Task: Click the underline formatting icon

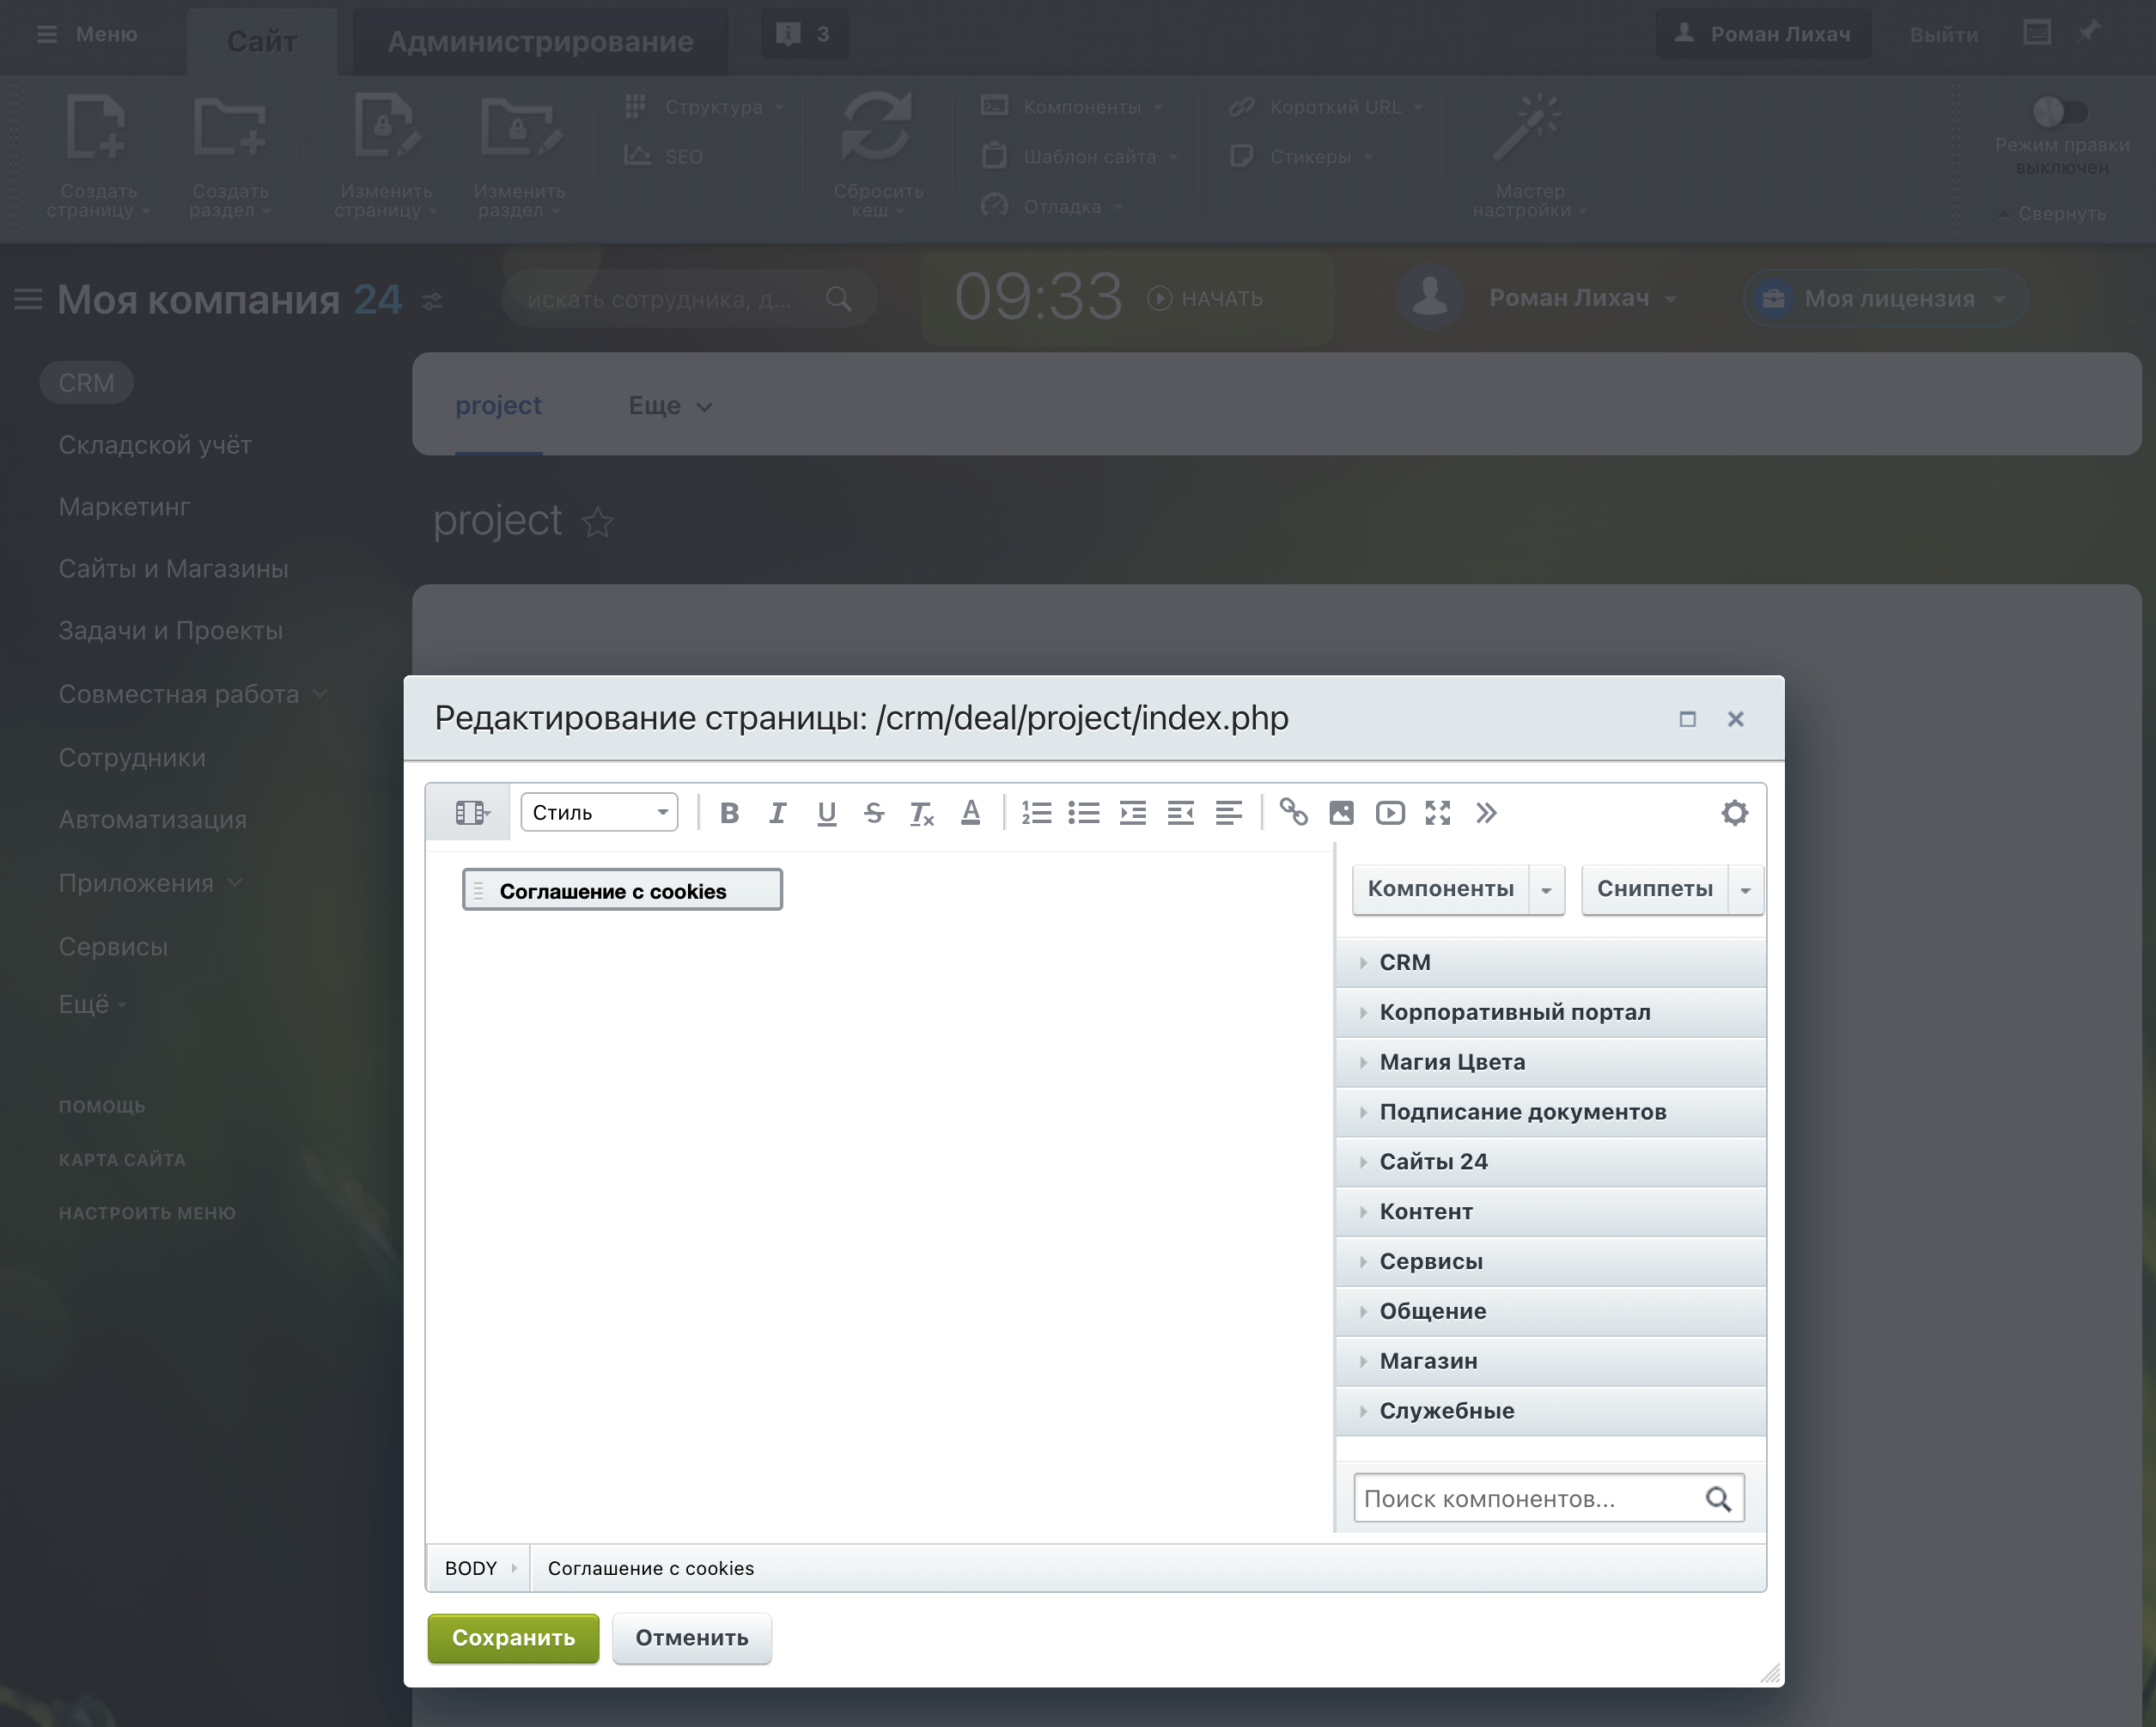Action: [826, 813]
